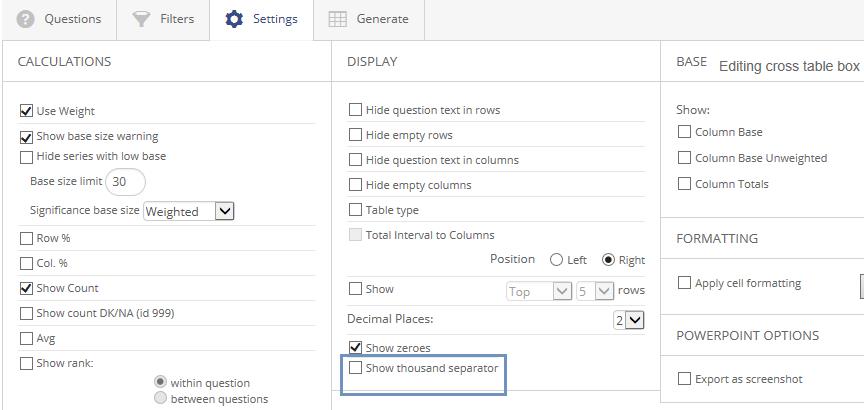Click the Base size limit field
This screenshot has width=864, height=410.
(x=125, y=182)
